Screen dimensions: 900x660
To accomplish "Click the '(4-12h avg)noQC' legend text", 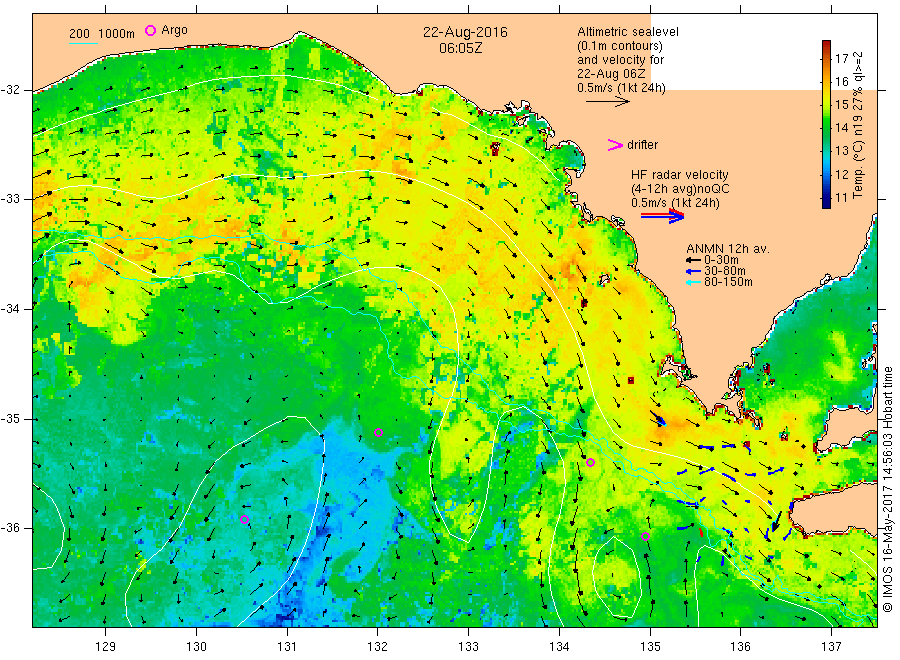I will (x=681, y=188).
